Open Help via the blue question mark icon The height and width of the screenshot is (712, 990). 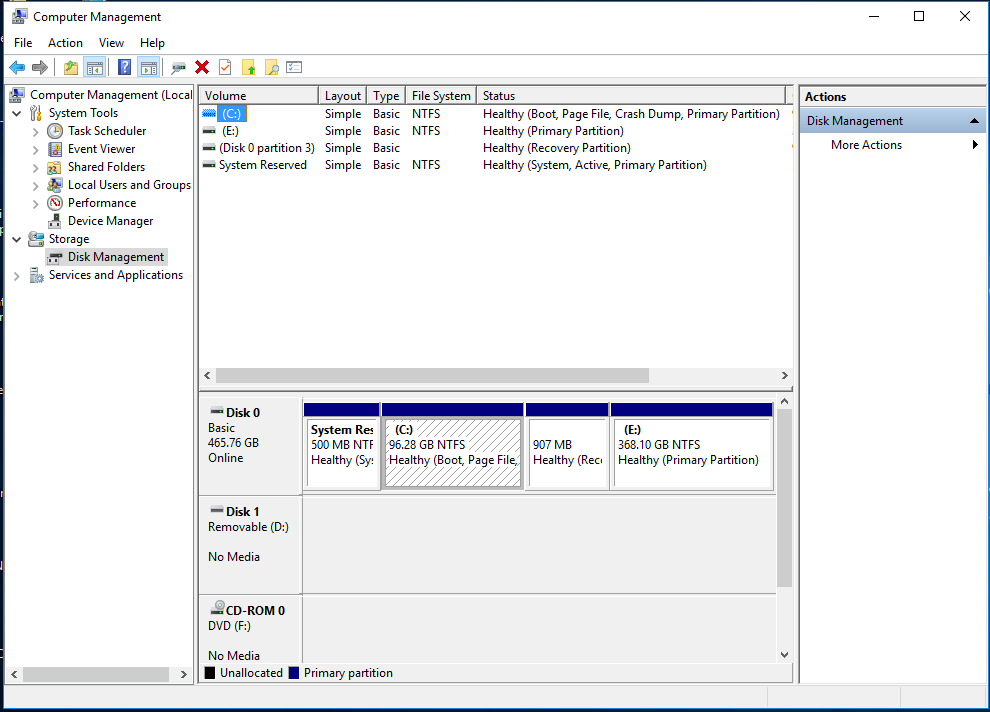pos(124,68)
